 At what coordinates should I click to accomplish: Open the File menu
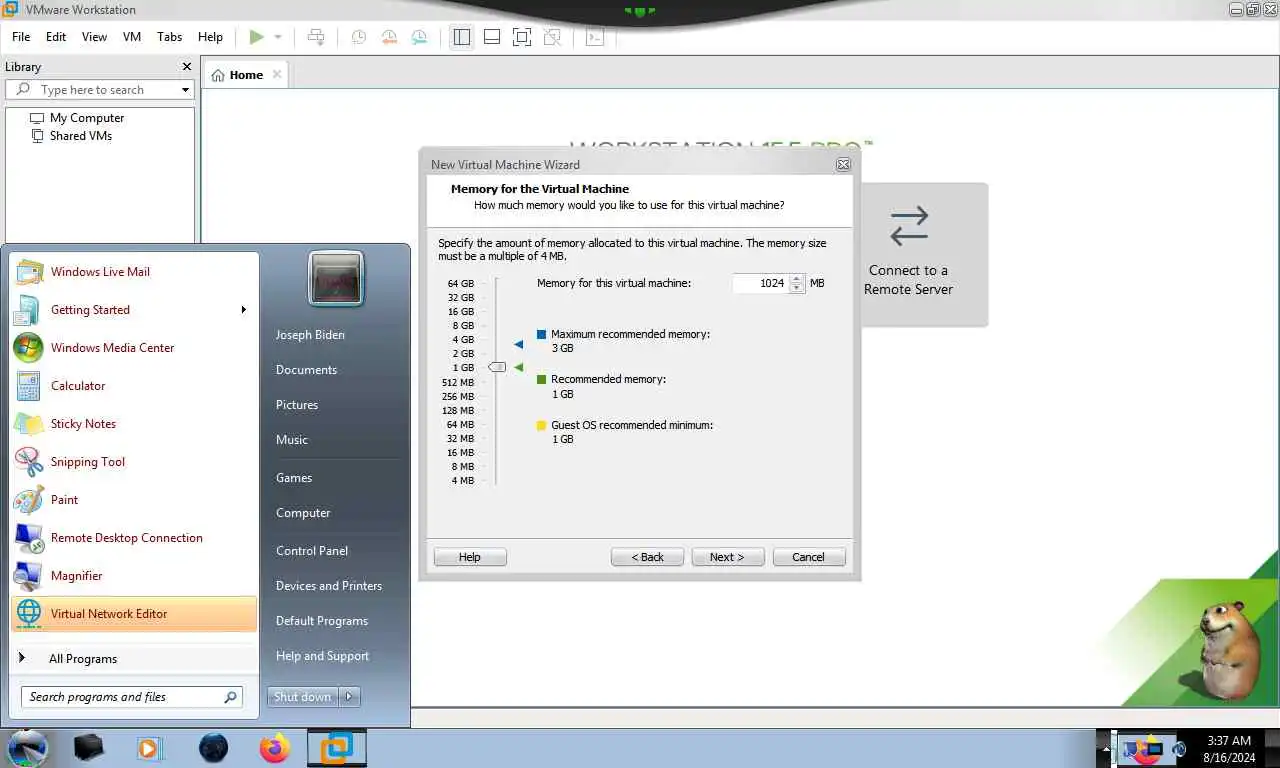(x=21, y=36)
